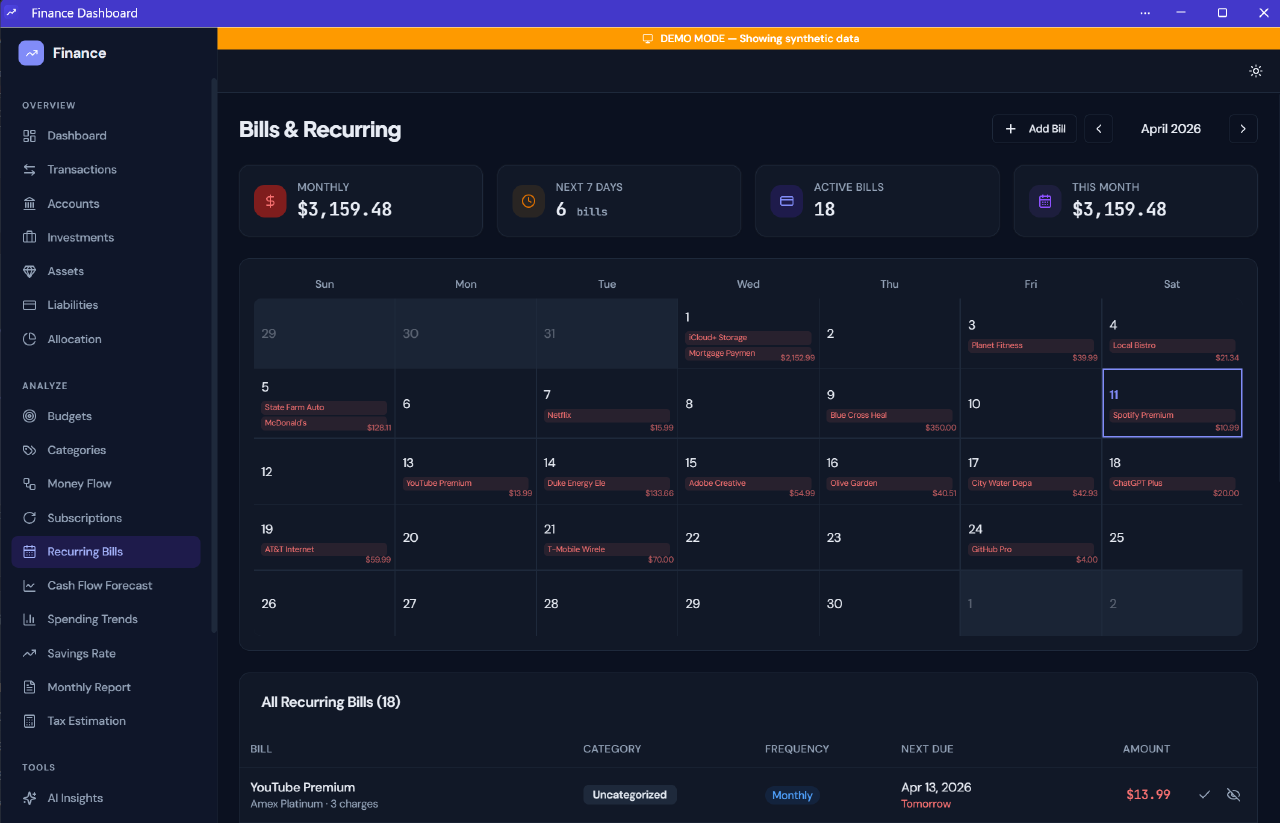
Task: Open the title bar more options menu
Action: [x=1145, y=13]
